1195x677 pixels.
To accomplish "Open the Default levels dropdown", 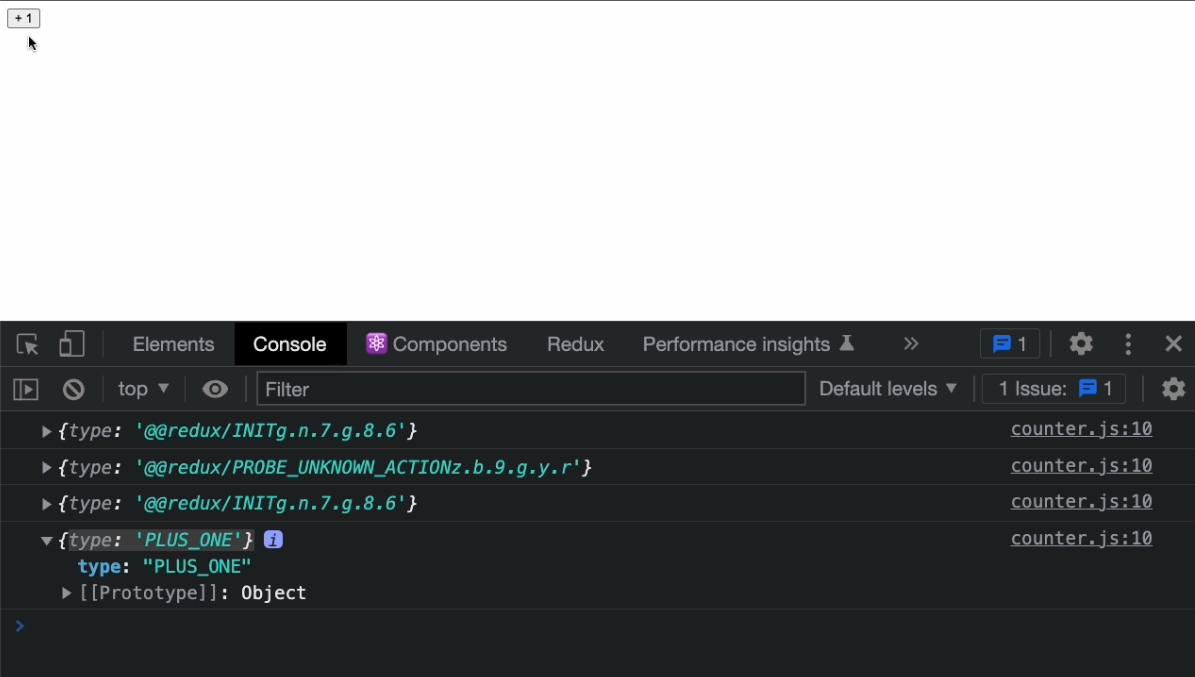I will [886, 389].
